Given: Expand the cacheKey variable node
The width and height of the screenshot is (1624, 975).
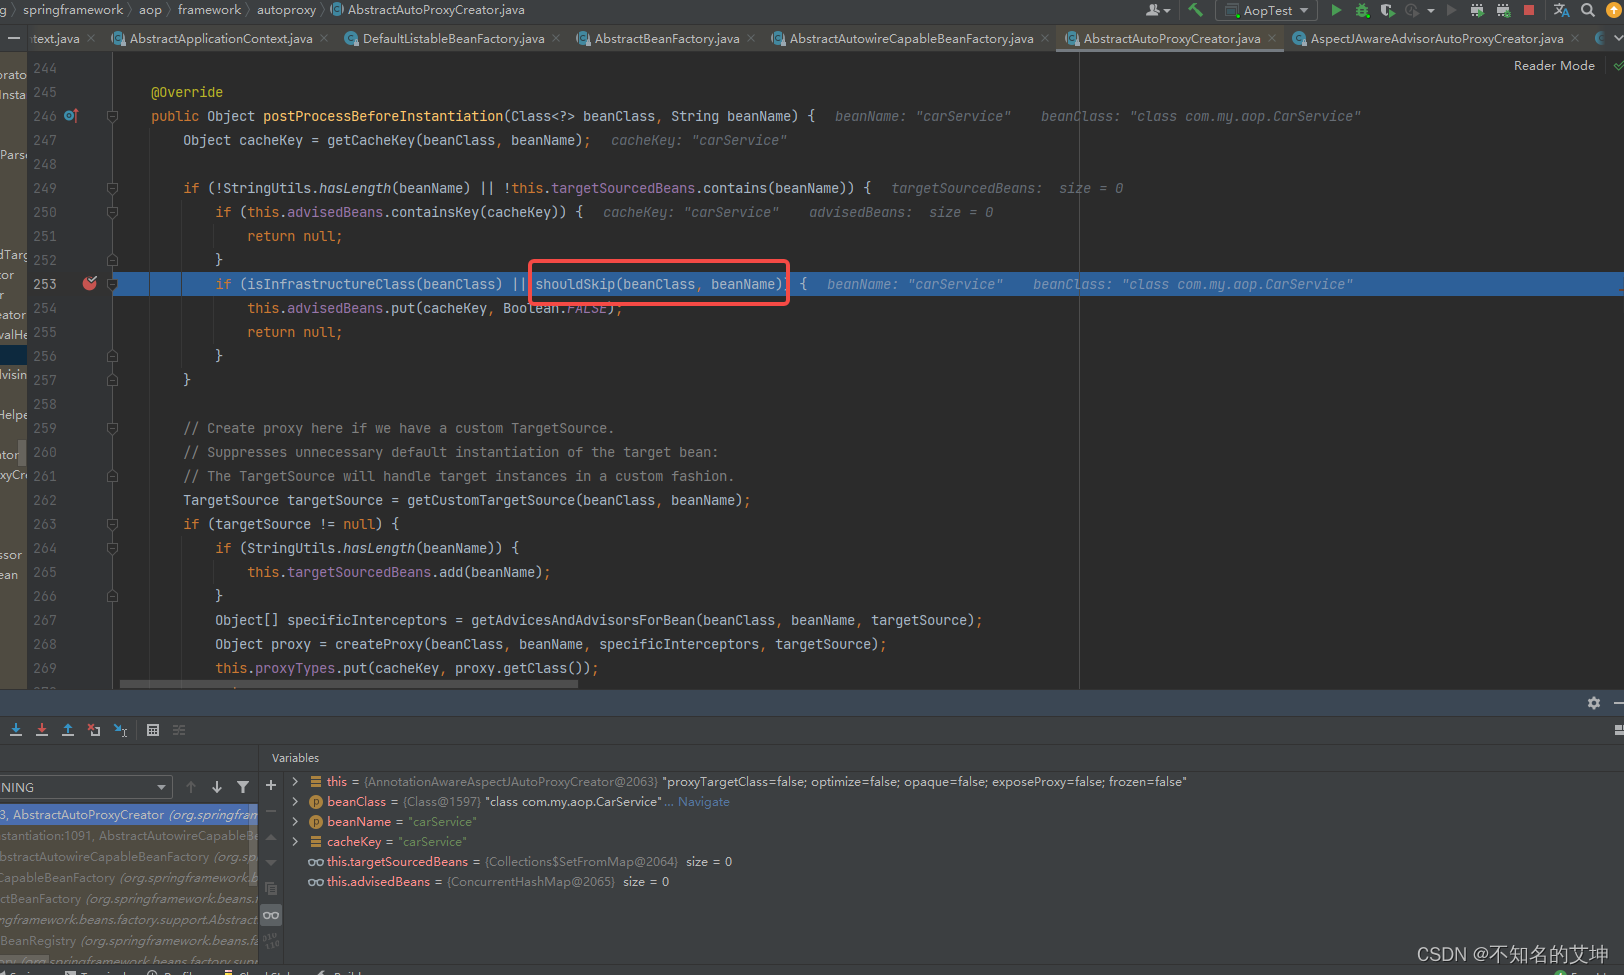Looking at the screenshot, I should [295, 842].
